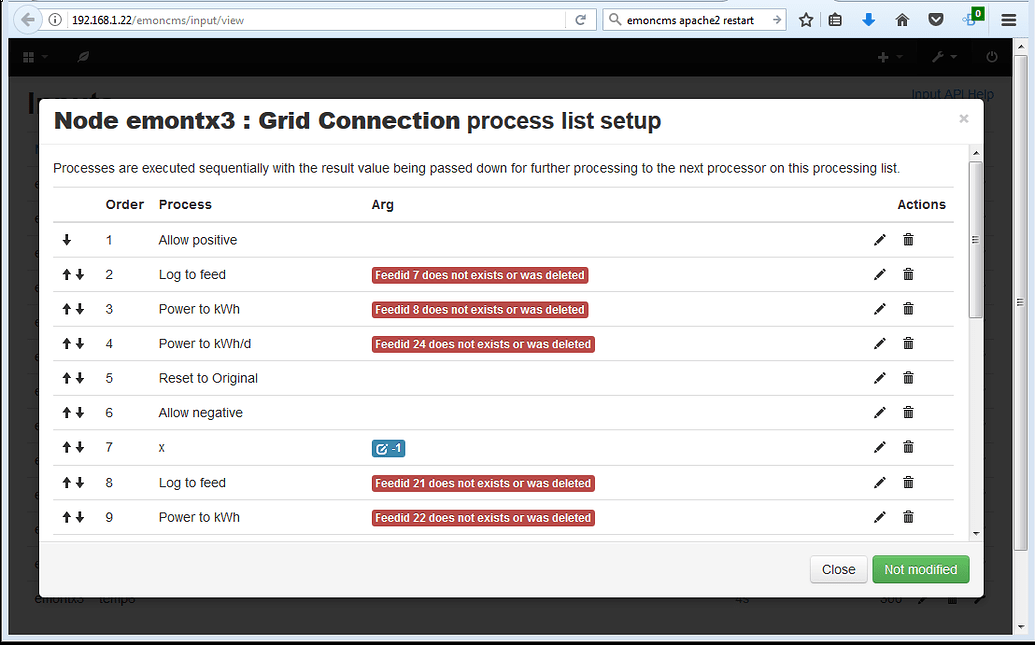1035x645 pixels.
Task: Edit the x multiplier process
Action: tap(879, 447)
